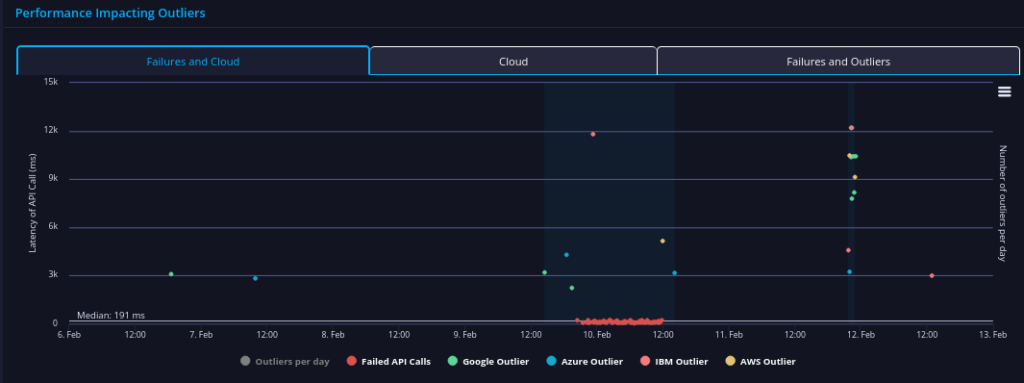
Task: Select the highest IBM outlier point above 12k
Action: click(852, 128)
